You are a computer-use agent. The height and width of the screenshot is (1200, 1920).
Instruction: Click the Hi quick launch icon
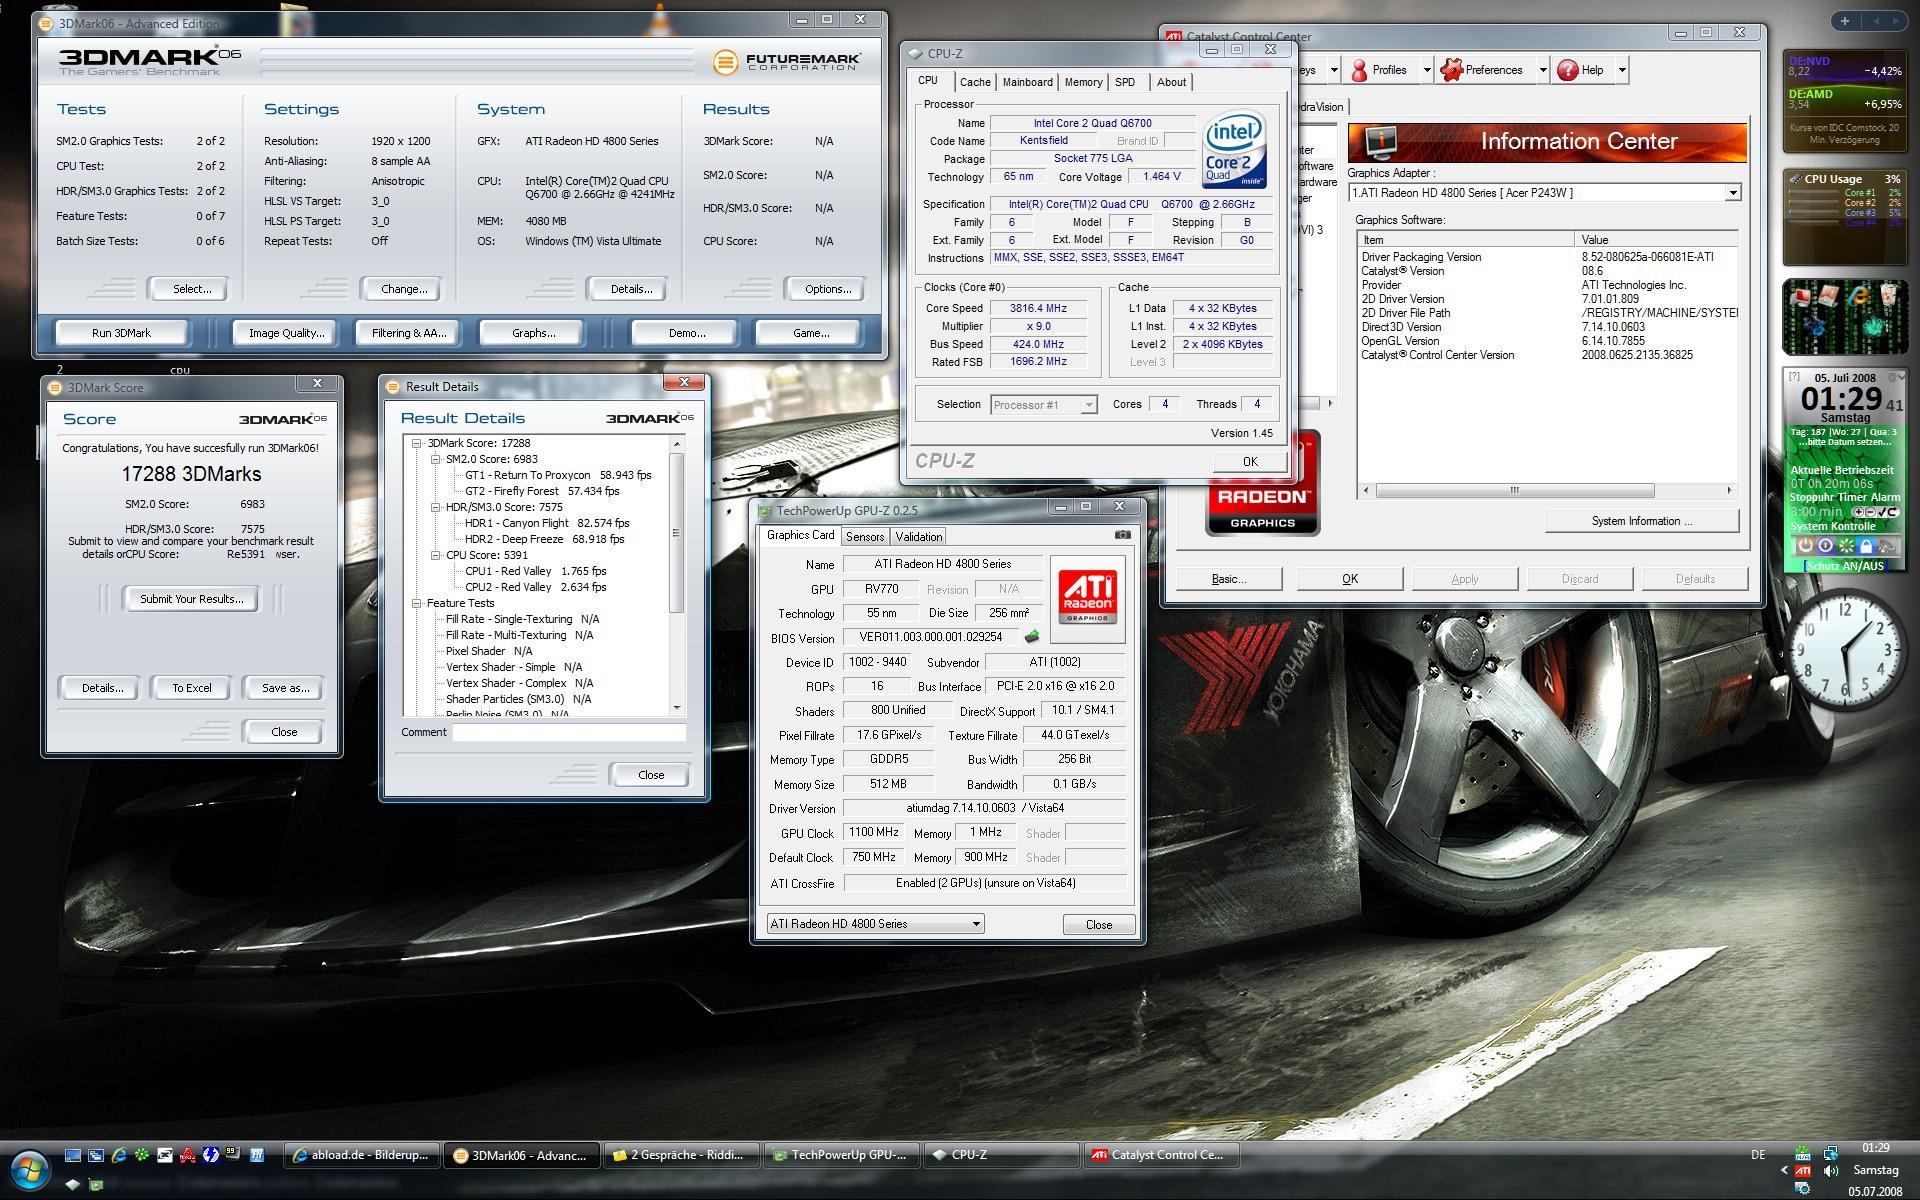pos(257,1155)
